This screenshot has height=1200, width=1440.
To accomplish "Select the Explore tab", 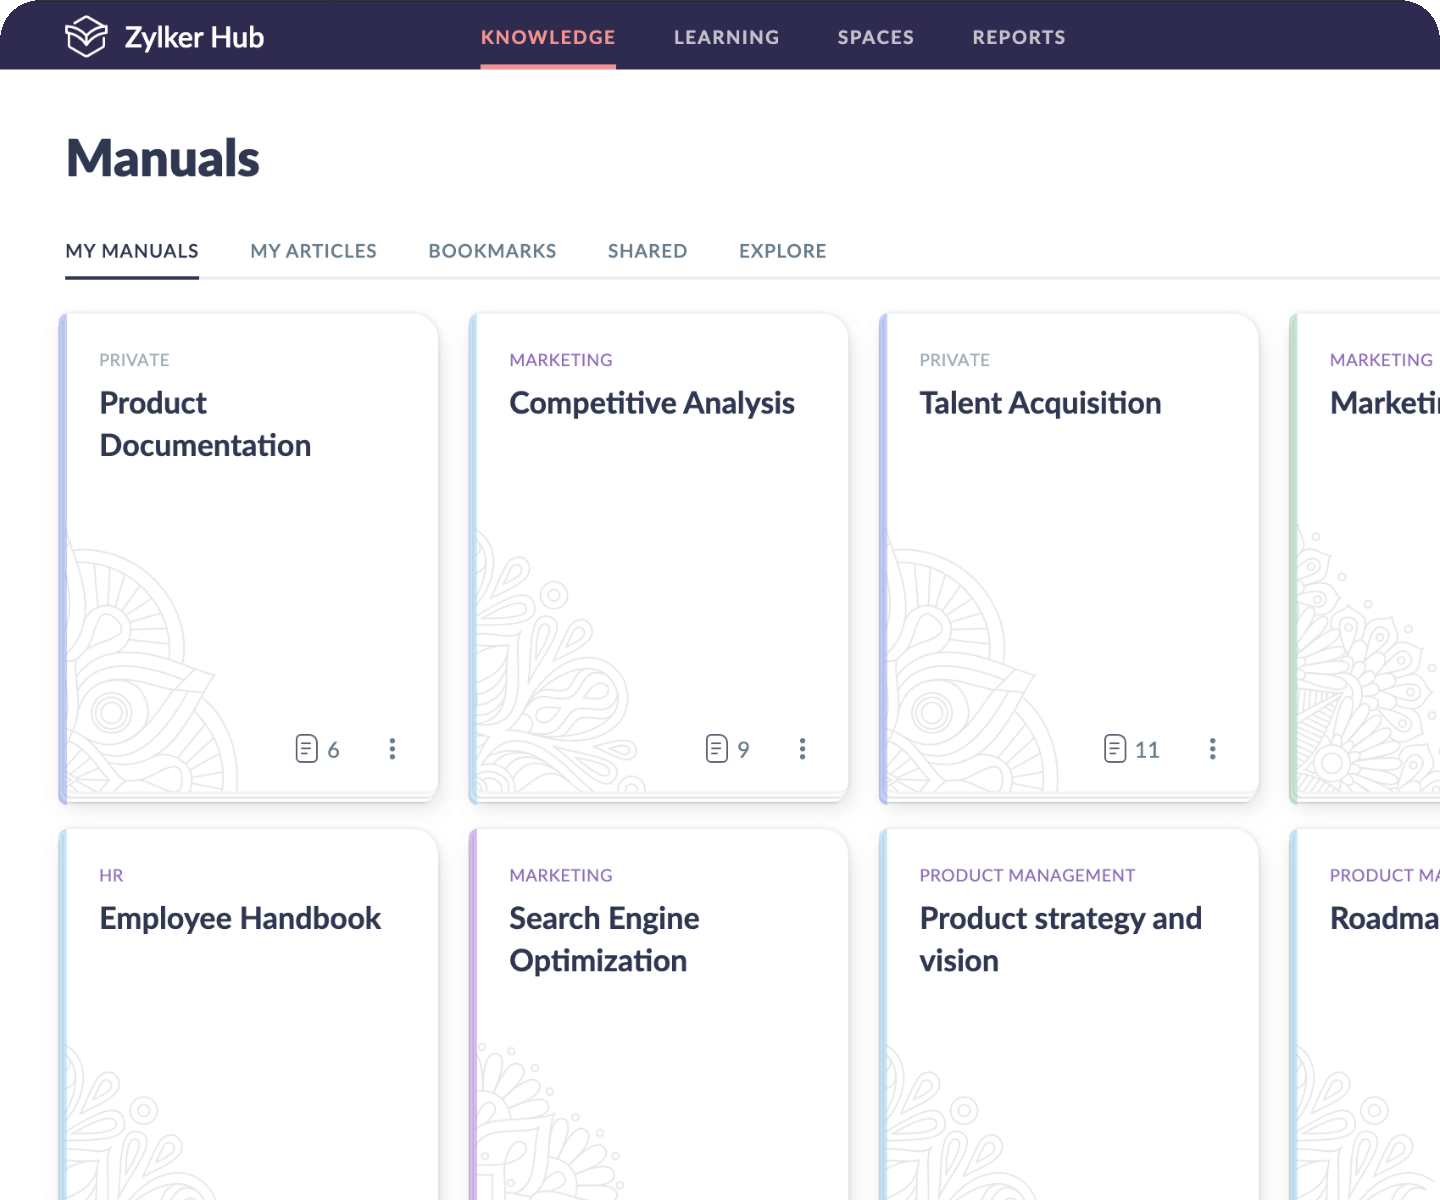I will point(782,251).
